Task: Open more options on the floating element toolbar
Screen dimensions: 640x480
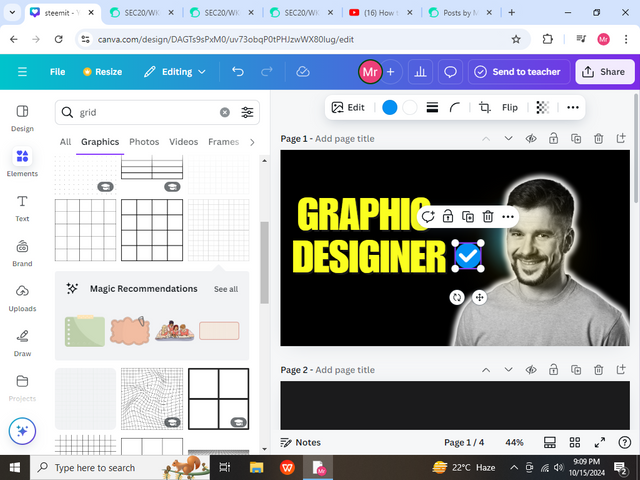Action: pos(508,216)
